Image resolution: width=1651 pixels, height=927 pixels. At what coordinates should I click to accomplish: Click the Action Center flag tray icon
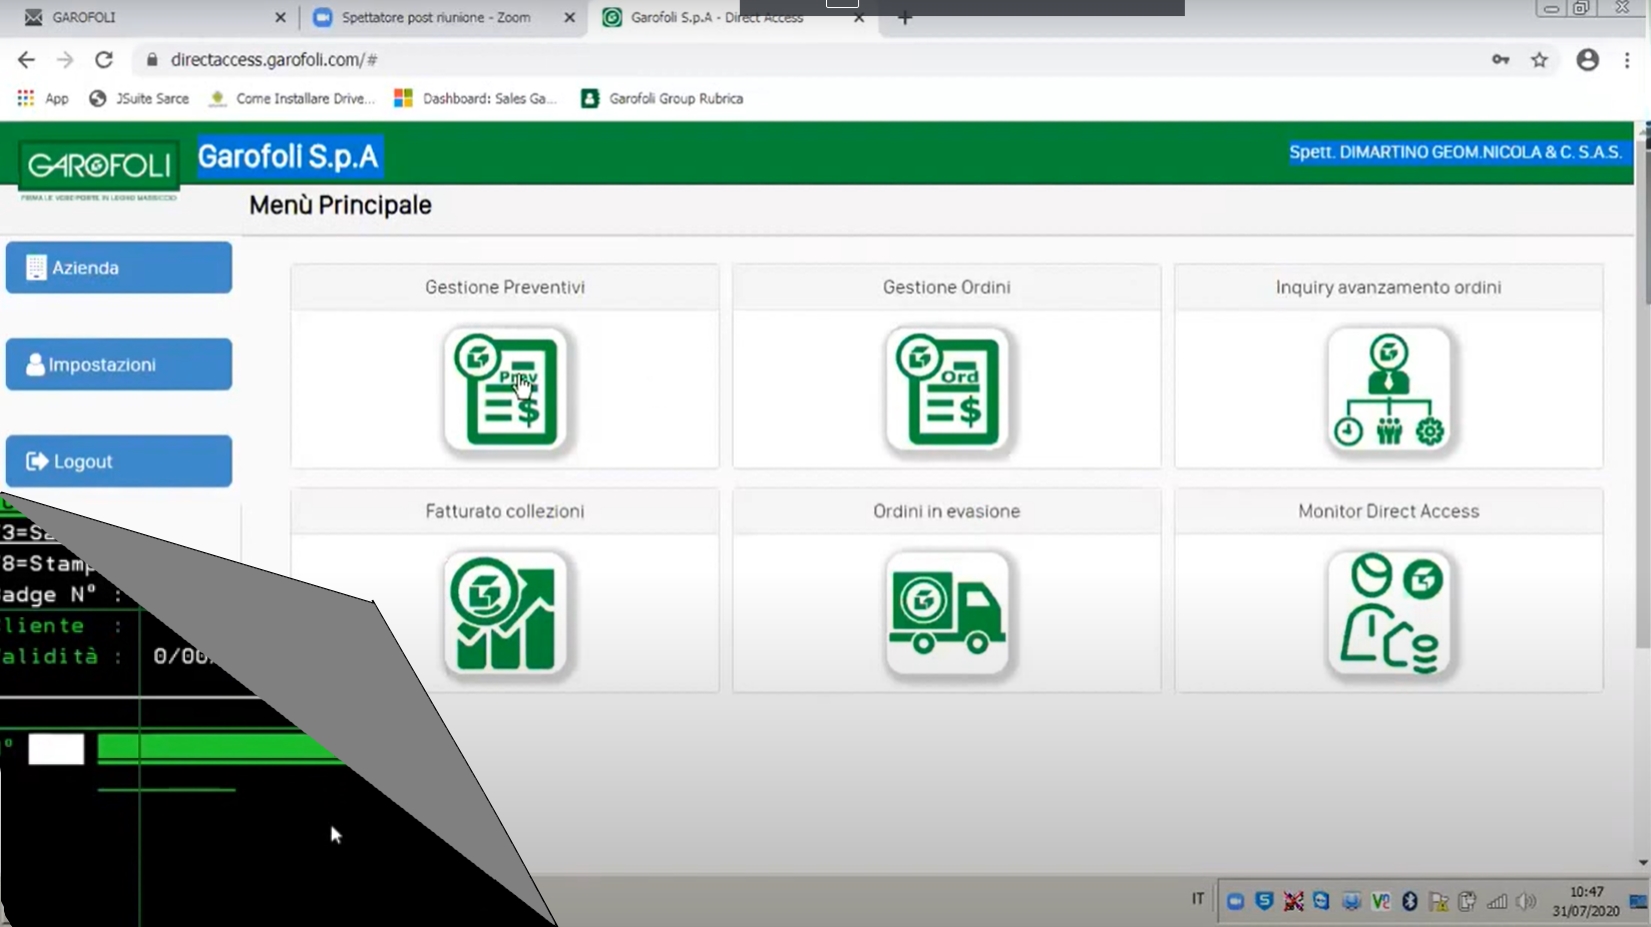point(1439,901)
